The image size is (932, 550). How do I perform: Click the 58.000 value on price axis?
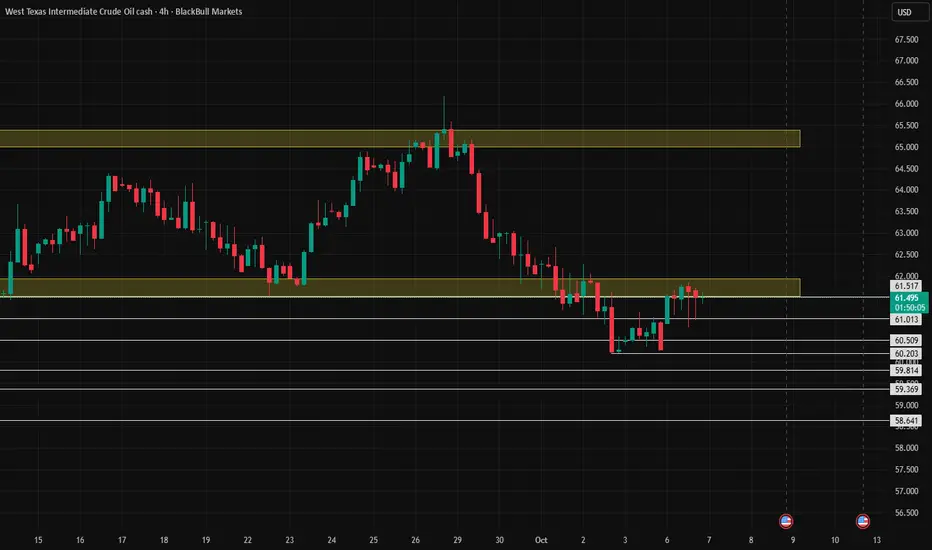tap(906, 448)
